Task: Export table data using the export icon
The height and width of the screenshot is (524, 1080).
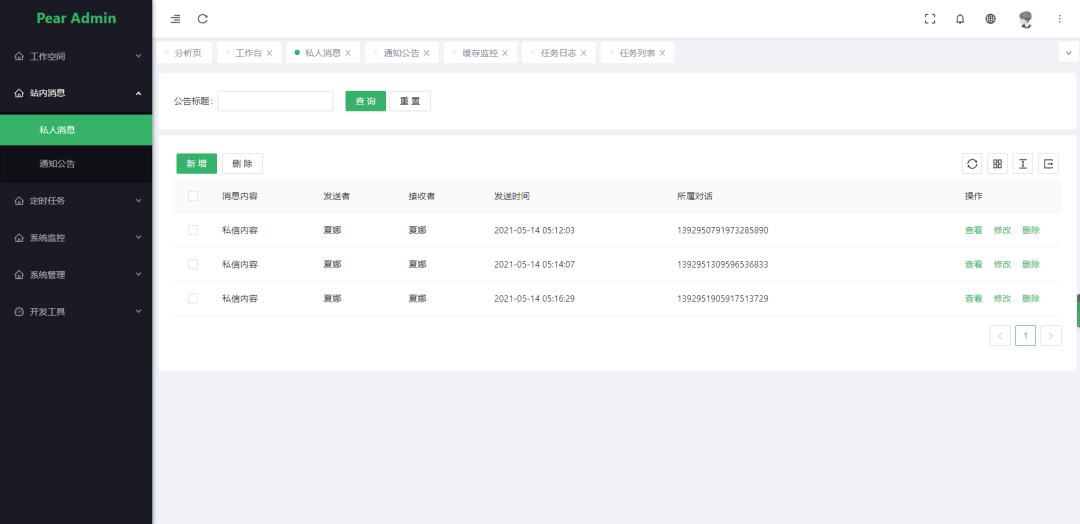Action: coord(1048,164)
